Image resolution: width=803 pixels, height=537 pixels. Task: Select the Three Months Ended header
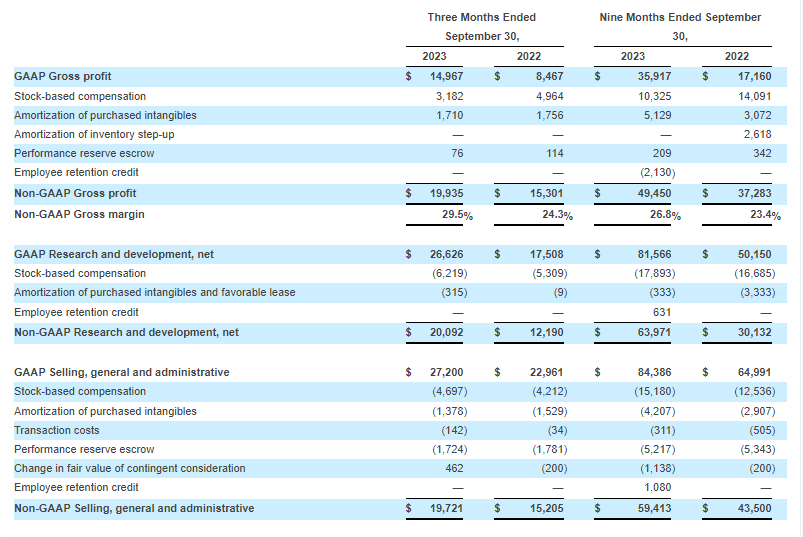click(481, 17)
